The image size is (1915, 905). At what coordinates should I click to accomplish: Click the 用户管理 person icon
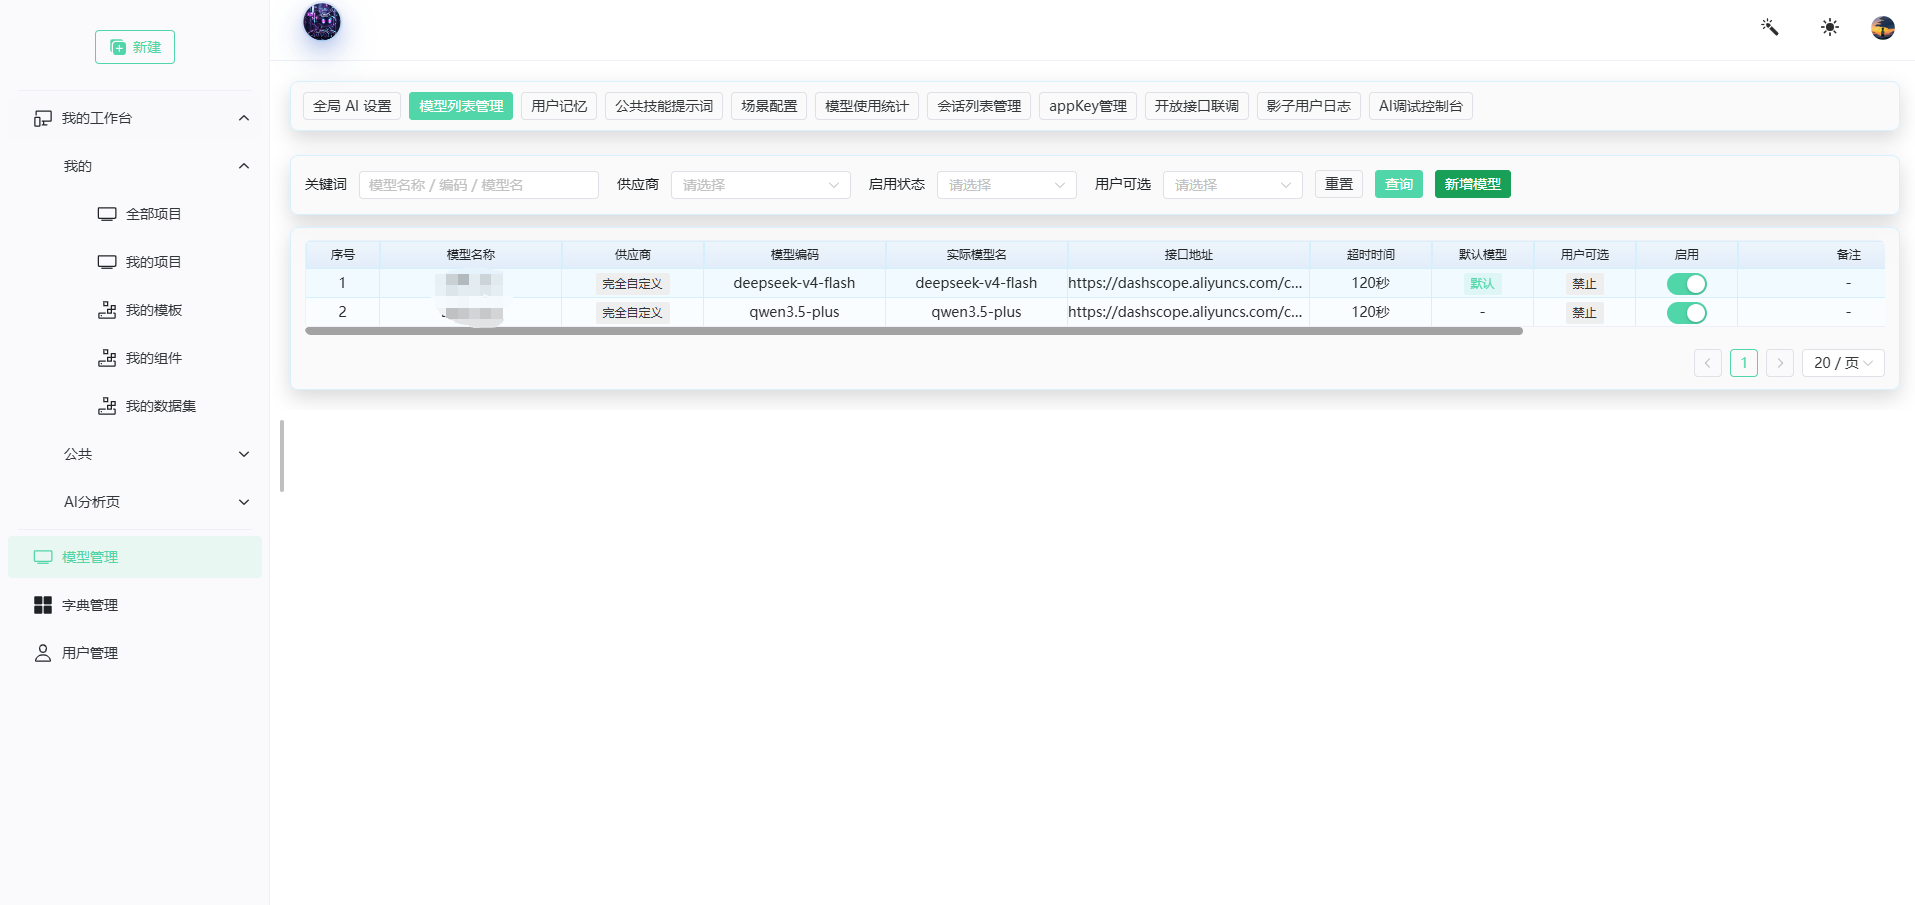click(43, 653)
